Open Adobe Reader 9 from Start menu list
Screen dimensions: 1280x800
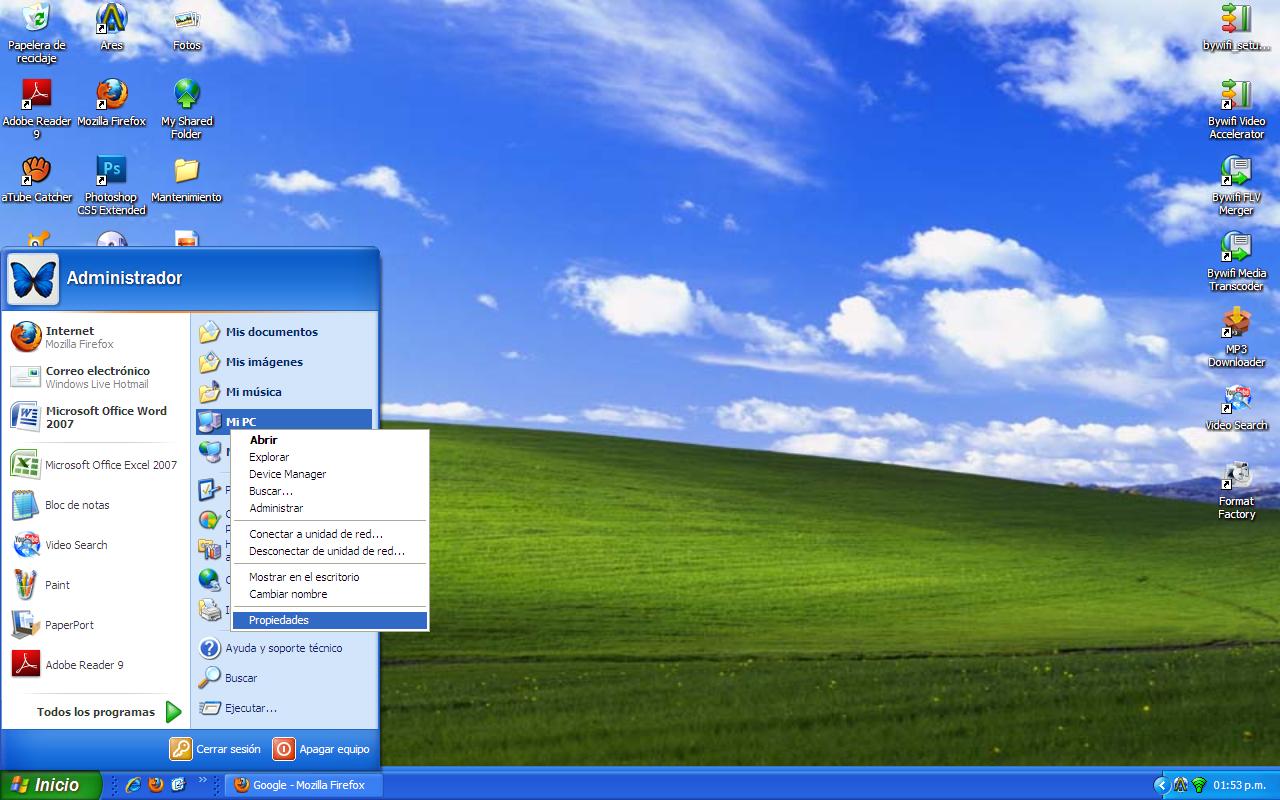(x=96, y=665)
